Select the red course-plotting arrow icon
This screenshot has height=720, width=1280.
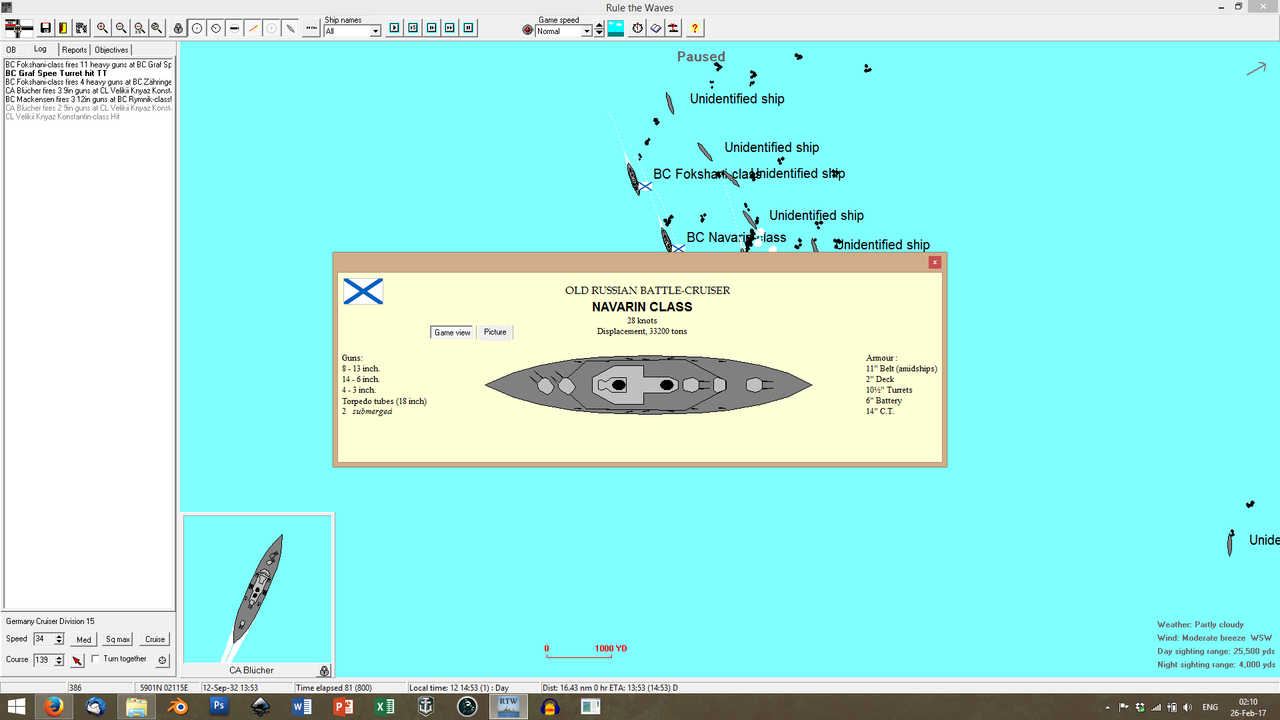(x=77, y=659)
